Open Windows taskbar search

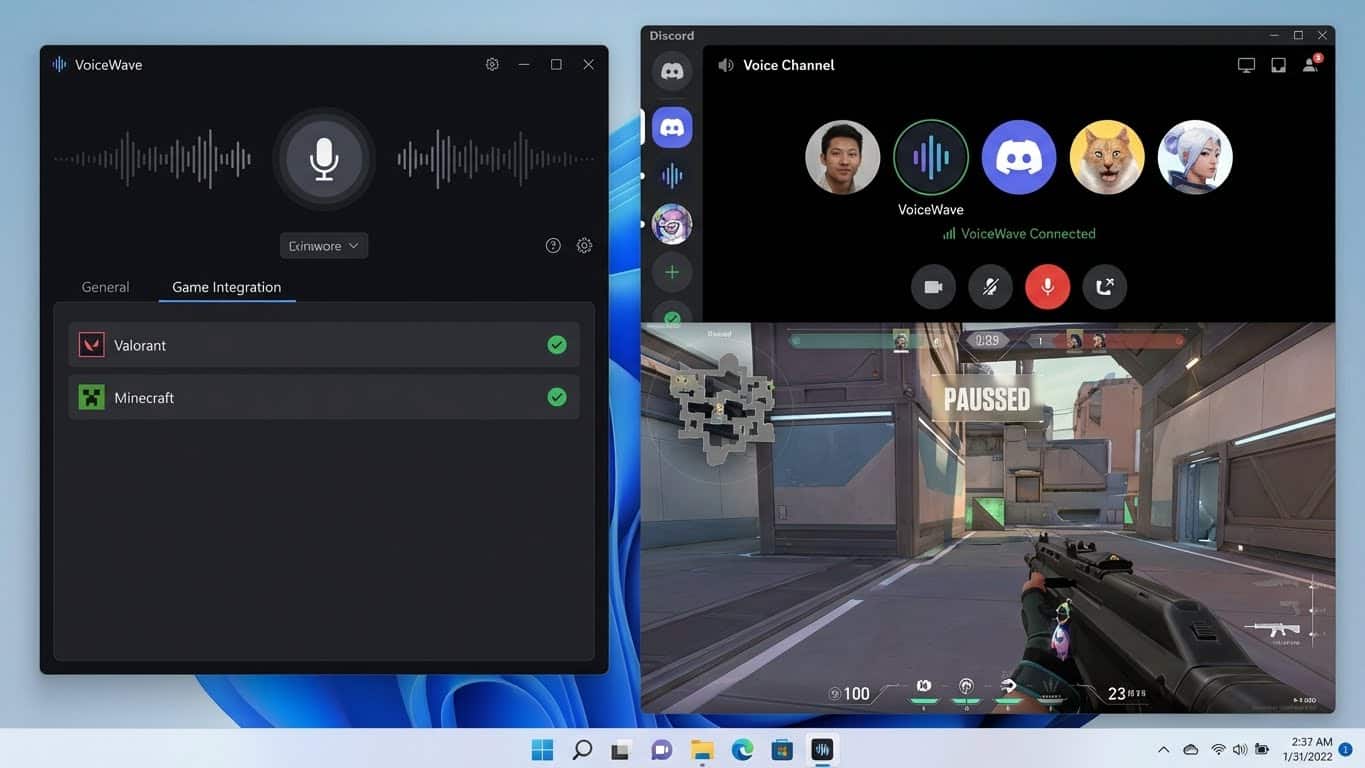point(582,749)
